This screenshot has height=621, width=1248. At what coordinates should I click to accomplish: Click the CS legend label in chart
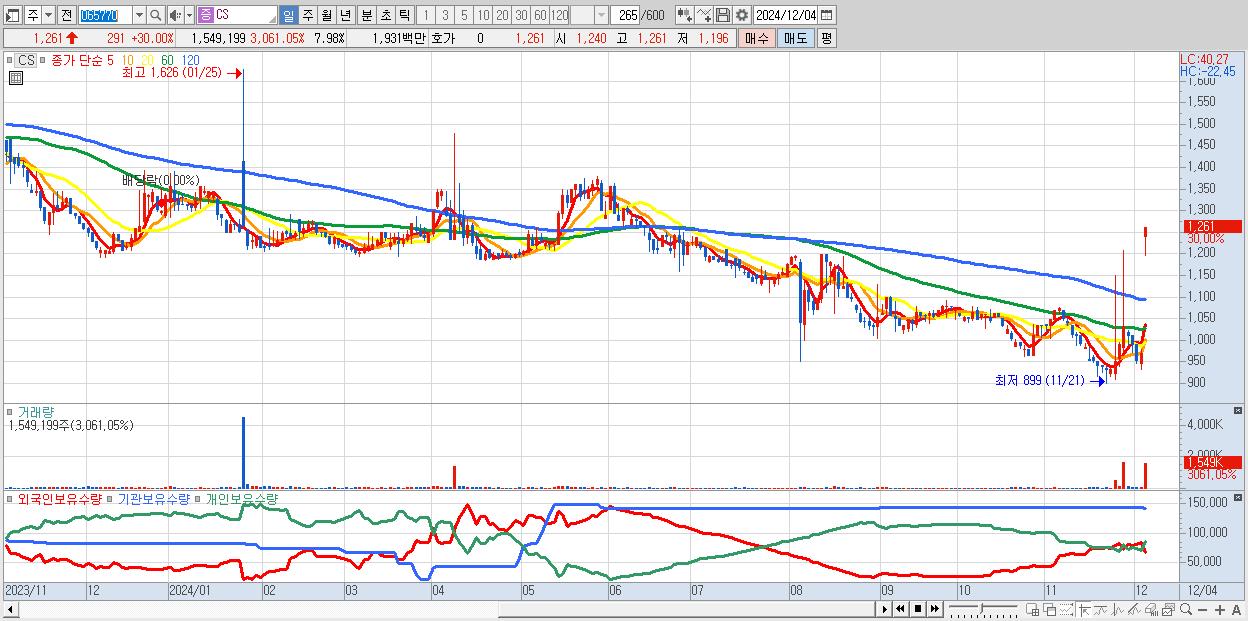(x=25, y=60)
